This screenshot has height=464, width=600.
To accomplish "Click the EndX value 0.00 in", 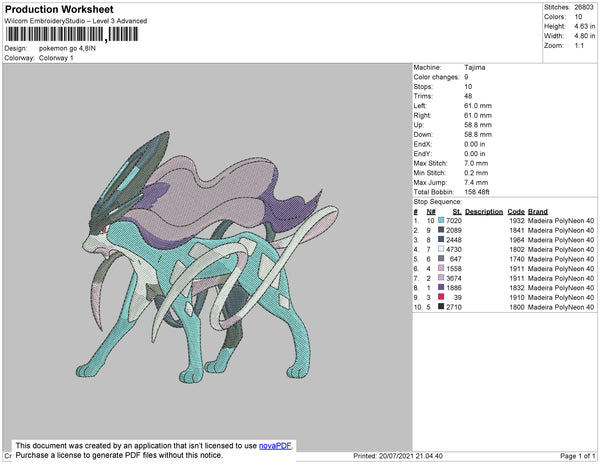I will tap(474, 144).
